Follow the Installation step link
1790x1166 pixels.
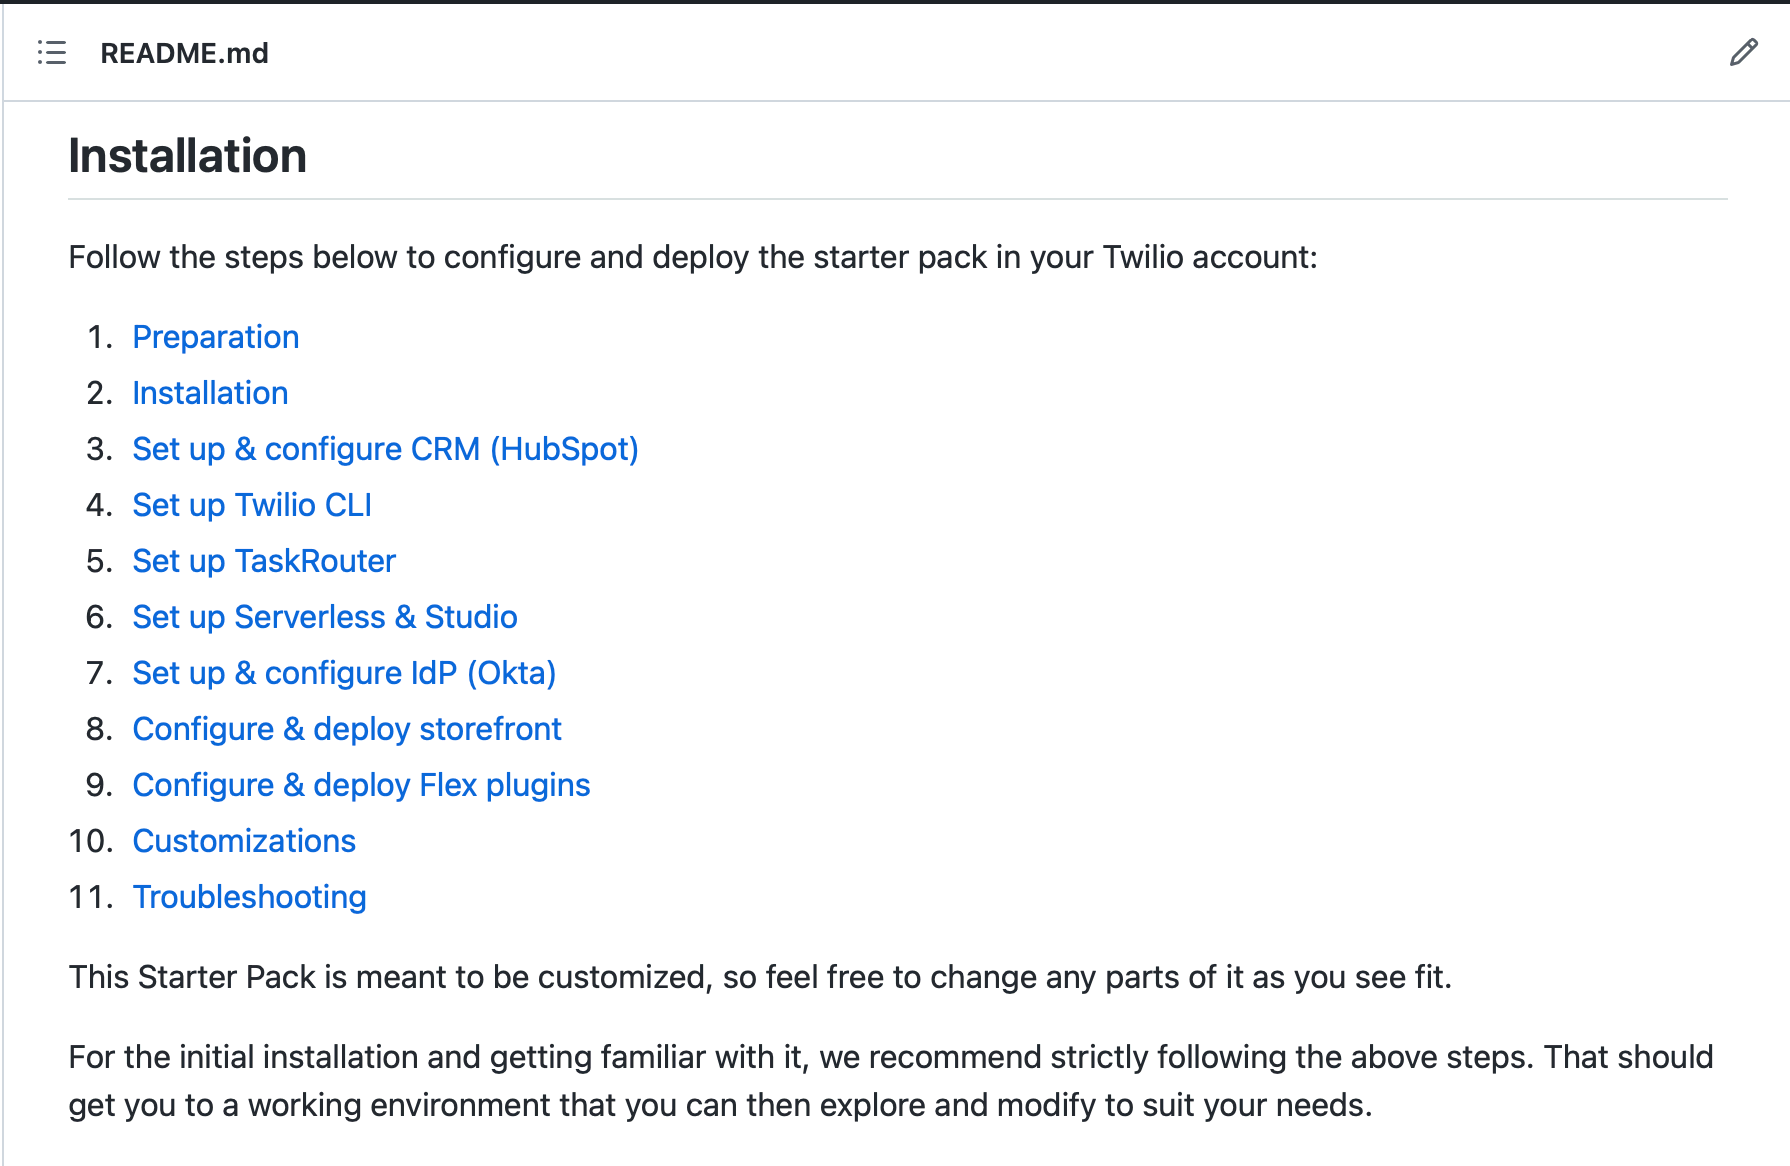click(x=210, y=393)
